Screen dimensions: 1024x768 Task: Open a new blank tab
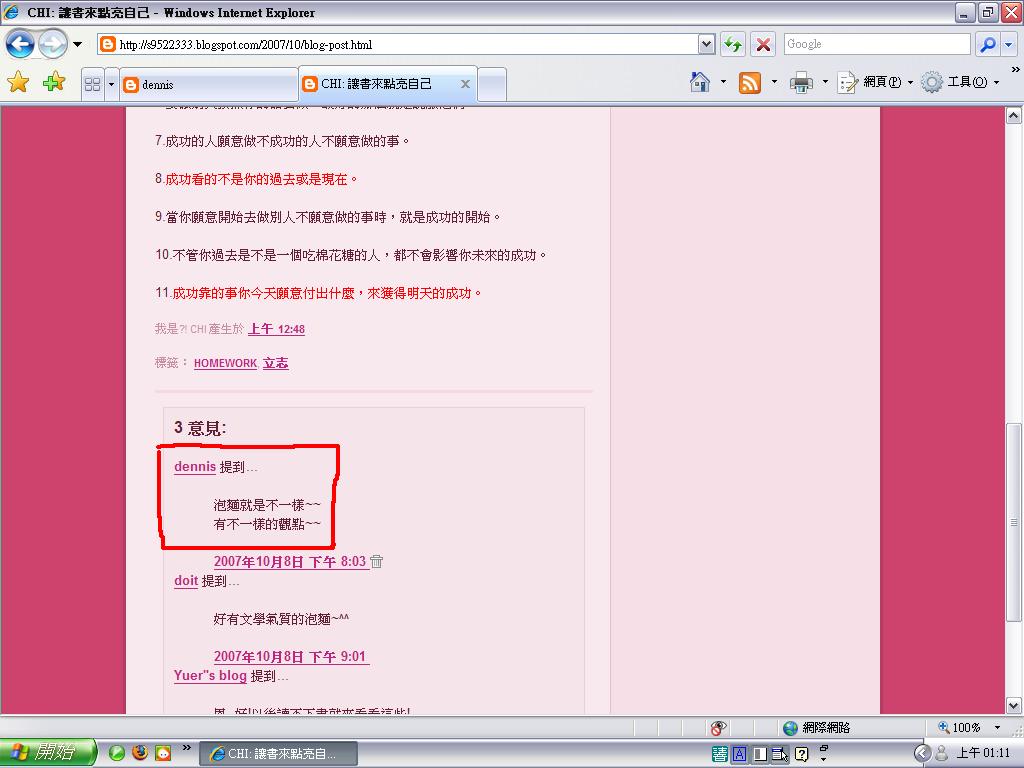[x=492, y=84]
